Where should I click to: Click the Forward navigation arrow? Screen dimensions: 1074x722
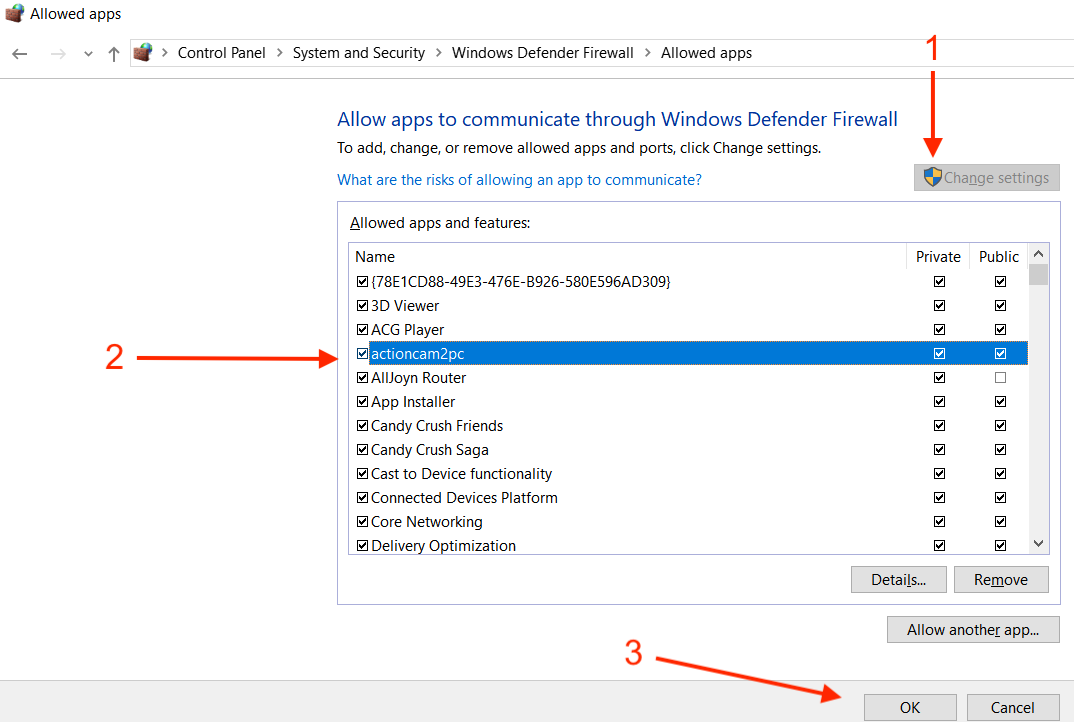tap(58, 53)
